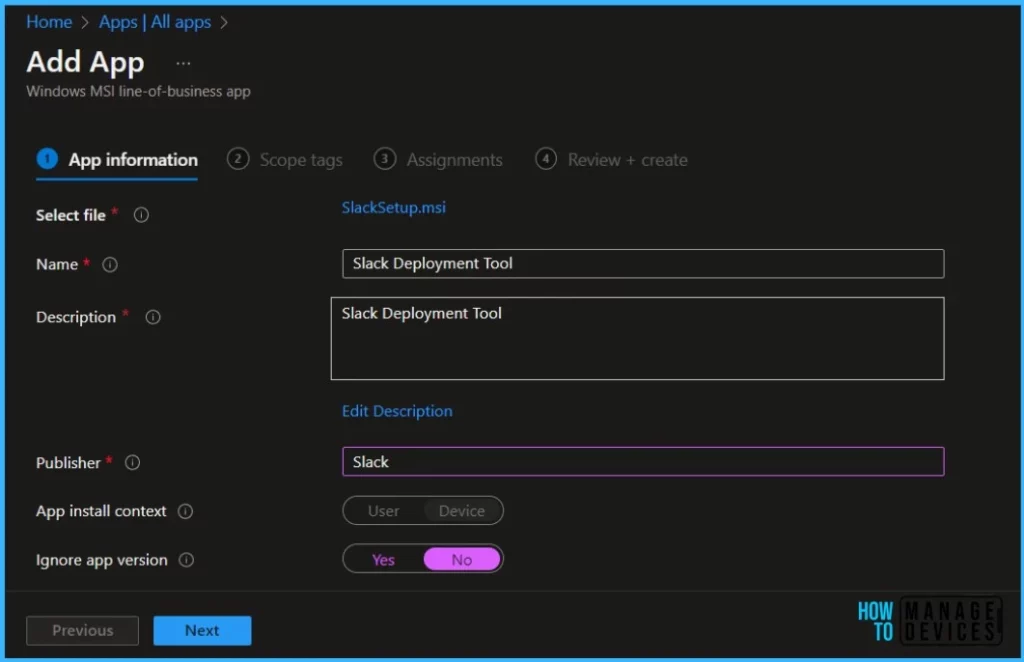Set Ignore app version to No

[x=462, y=560]
